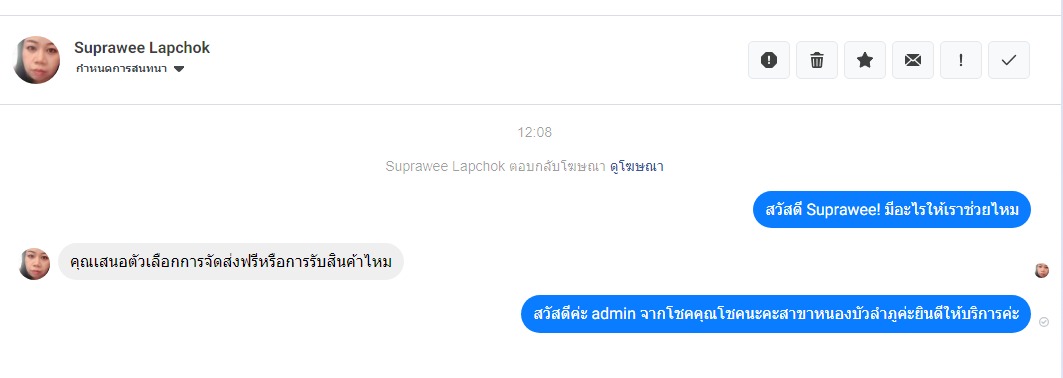
Task: Click the vertical scrollbar on right edge
Action: click(1060, 189)
